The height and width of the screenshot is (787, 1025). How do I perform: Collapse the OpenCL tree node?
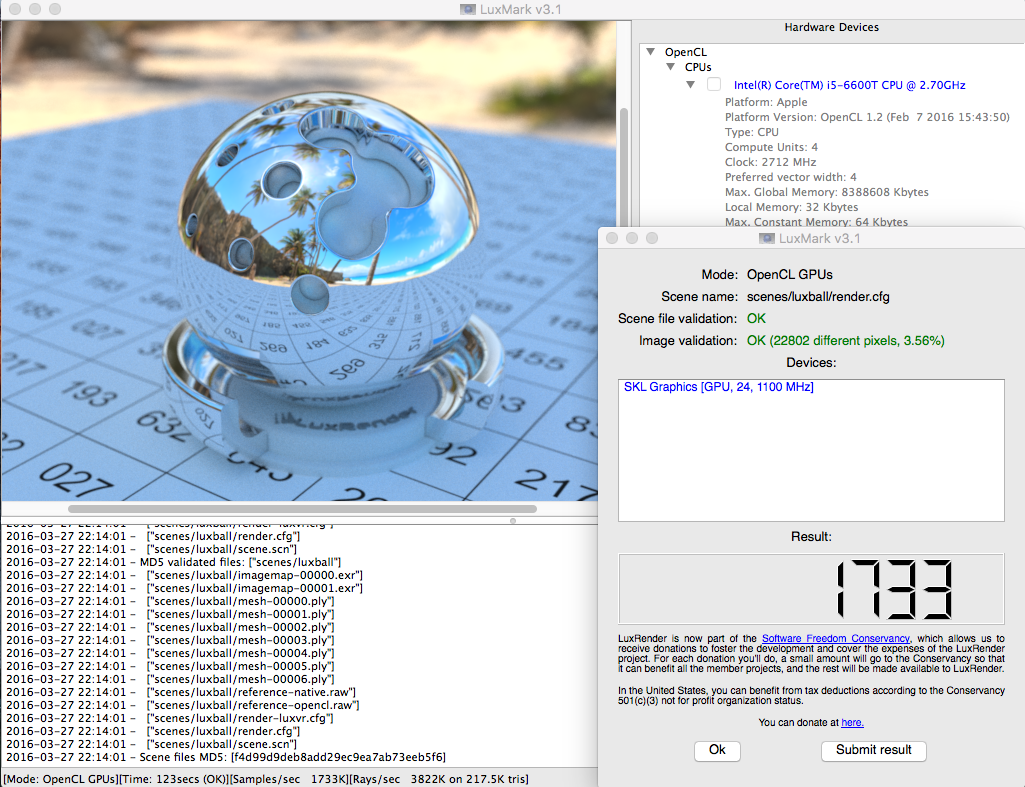[x=650, y=52]
